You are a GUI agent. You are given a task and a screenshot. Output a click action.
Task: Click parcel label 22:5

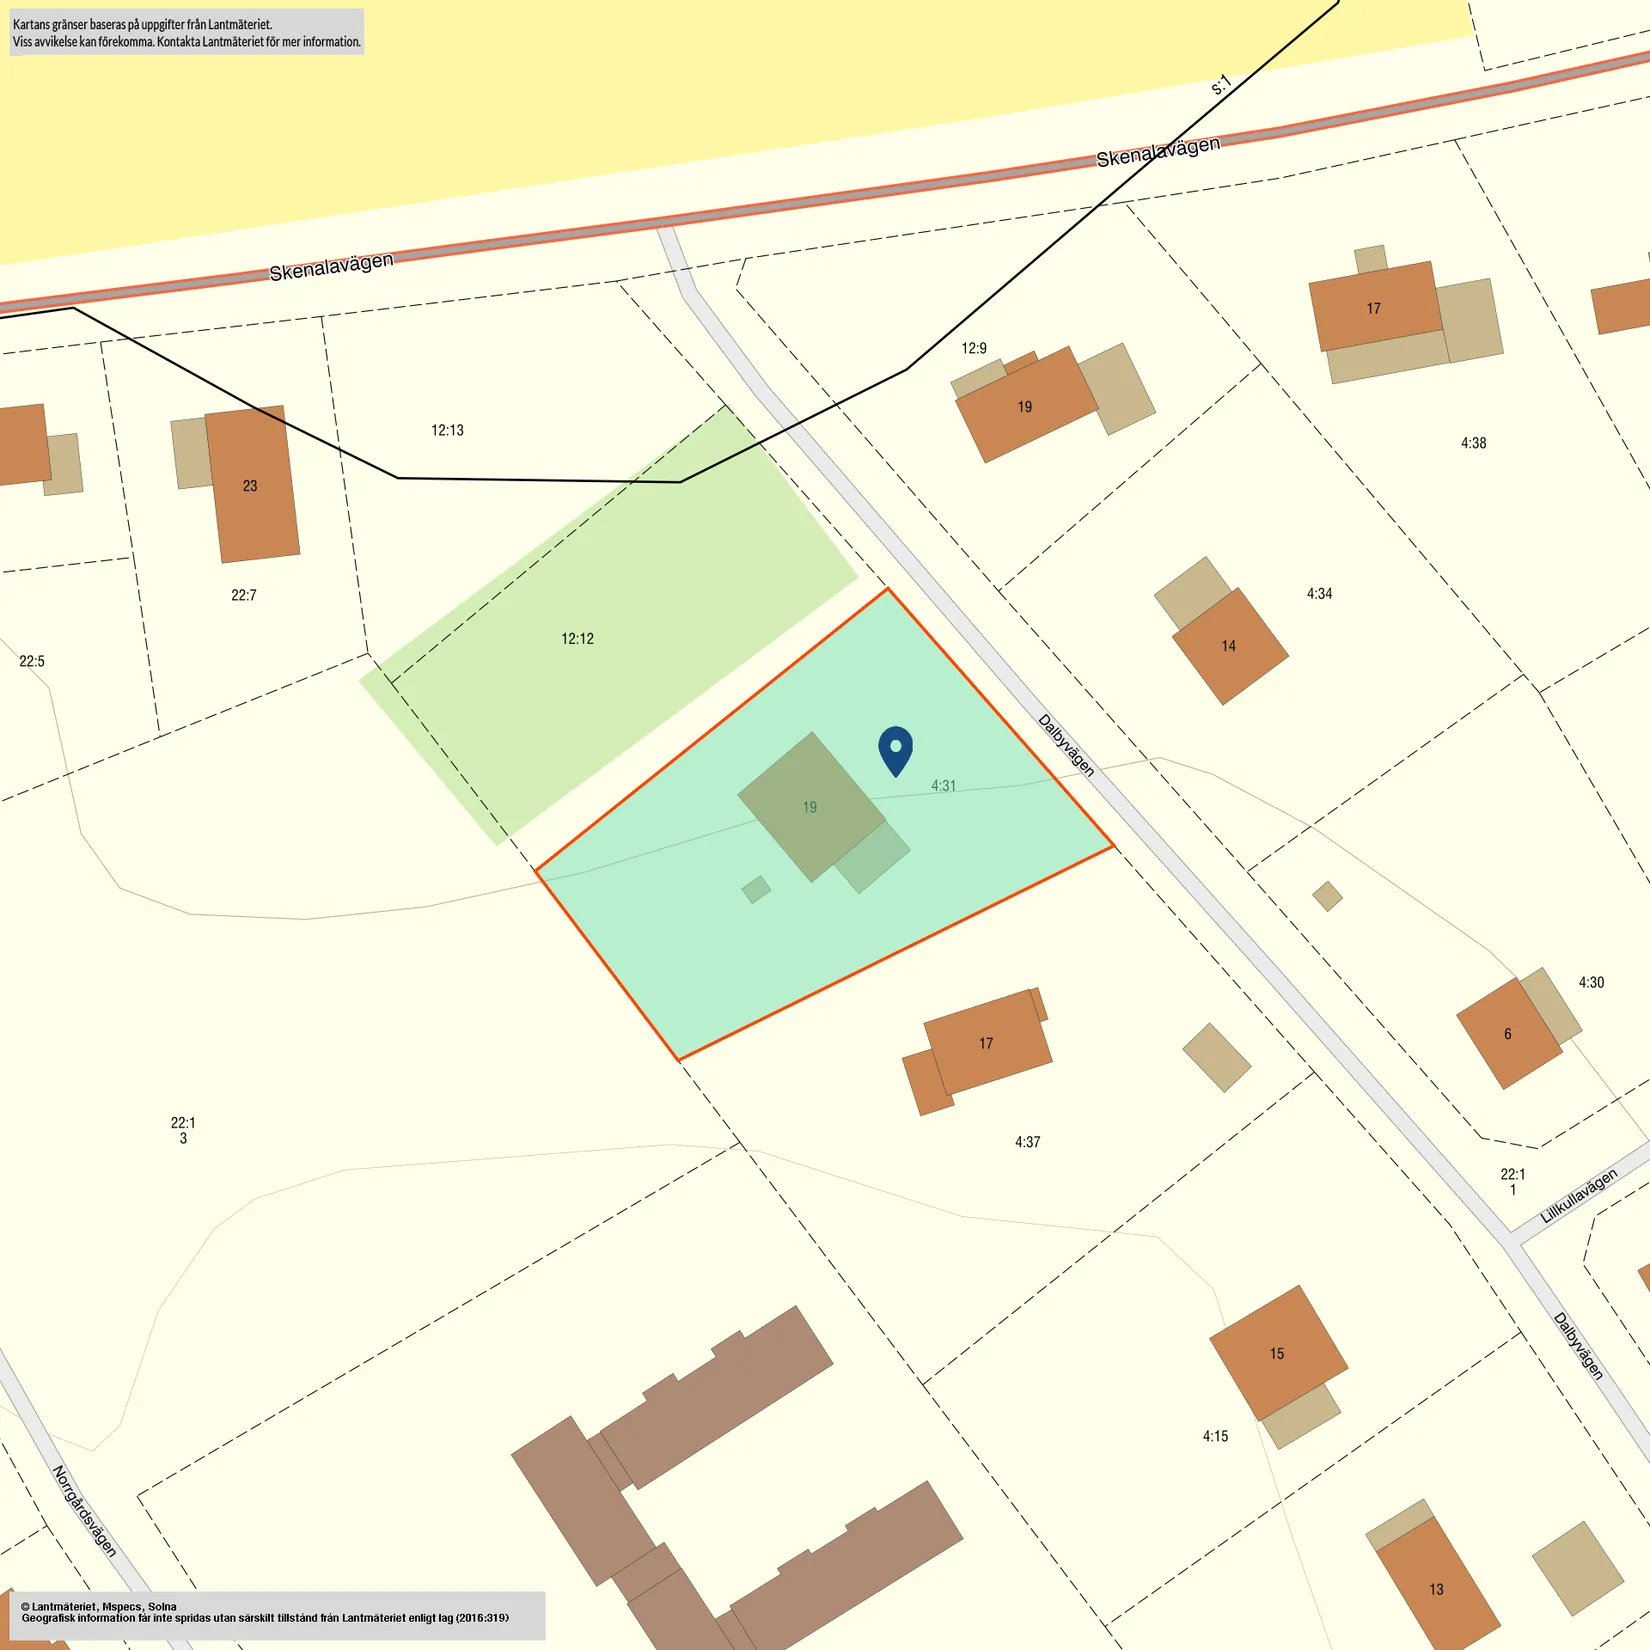[32, 661]
